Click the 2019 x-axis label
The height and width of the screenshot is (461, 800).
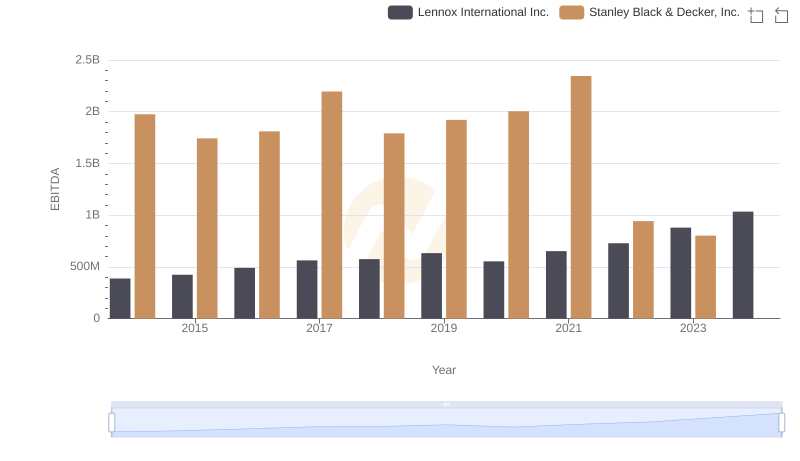pos(444,328)
